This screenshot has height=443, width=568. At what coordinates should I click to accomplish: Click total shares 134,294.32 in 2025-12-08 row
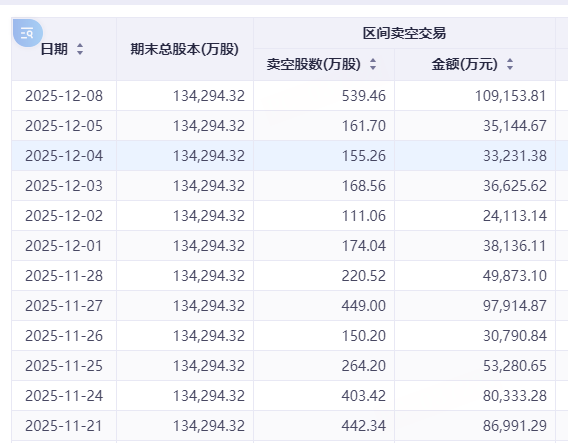tap(209, 96)
